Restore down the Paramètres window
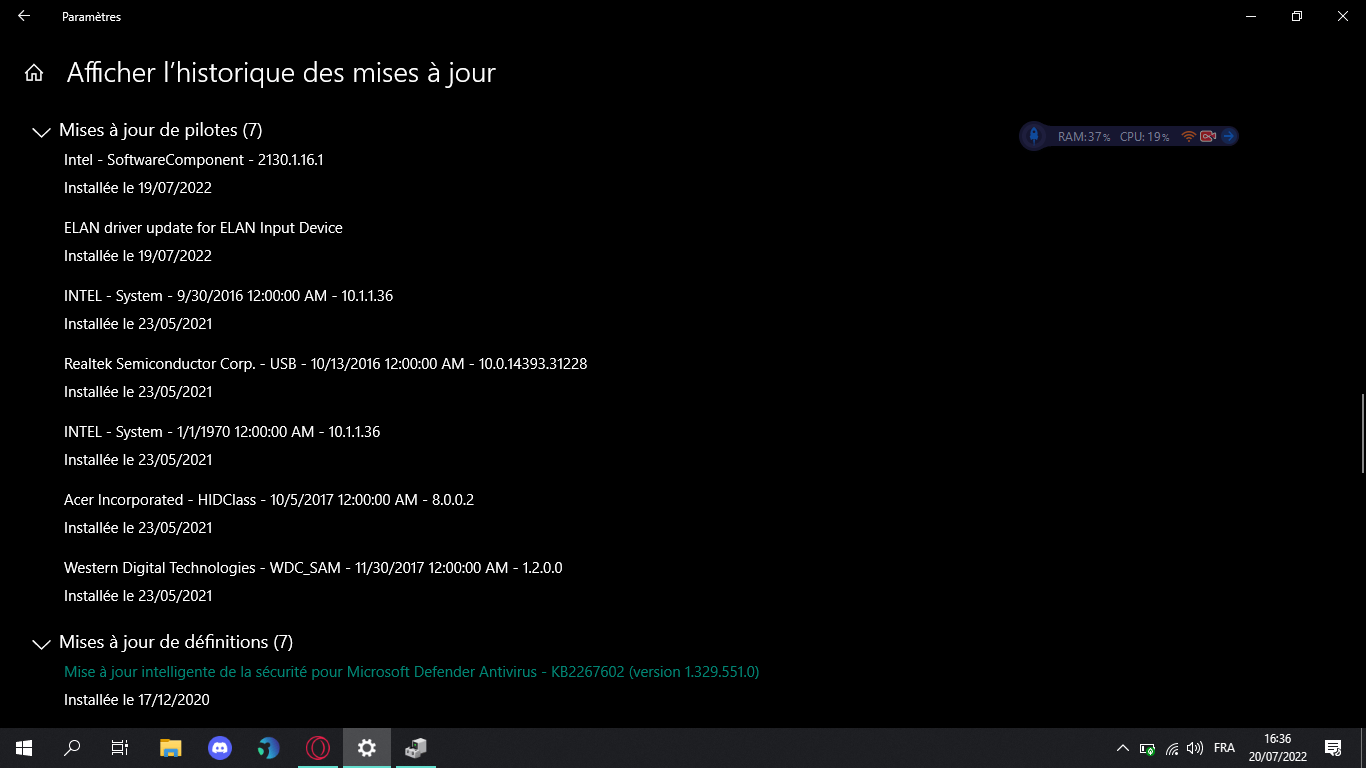The image size is (1366, 768). [x=1297, y=16]
